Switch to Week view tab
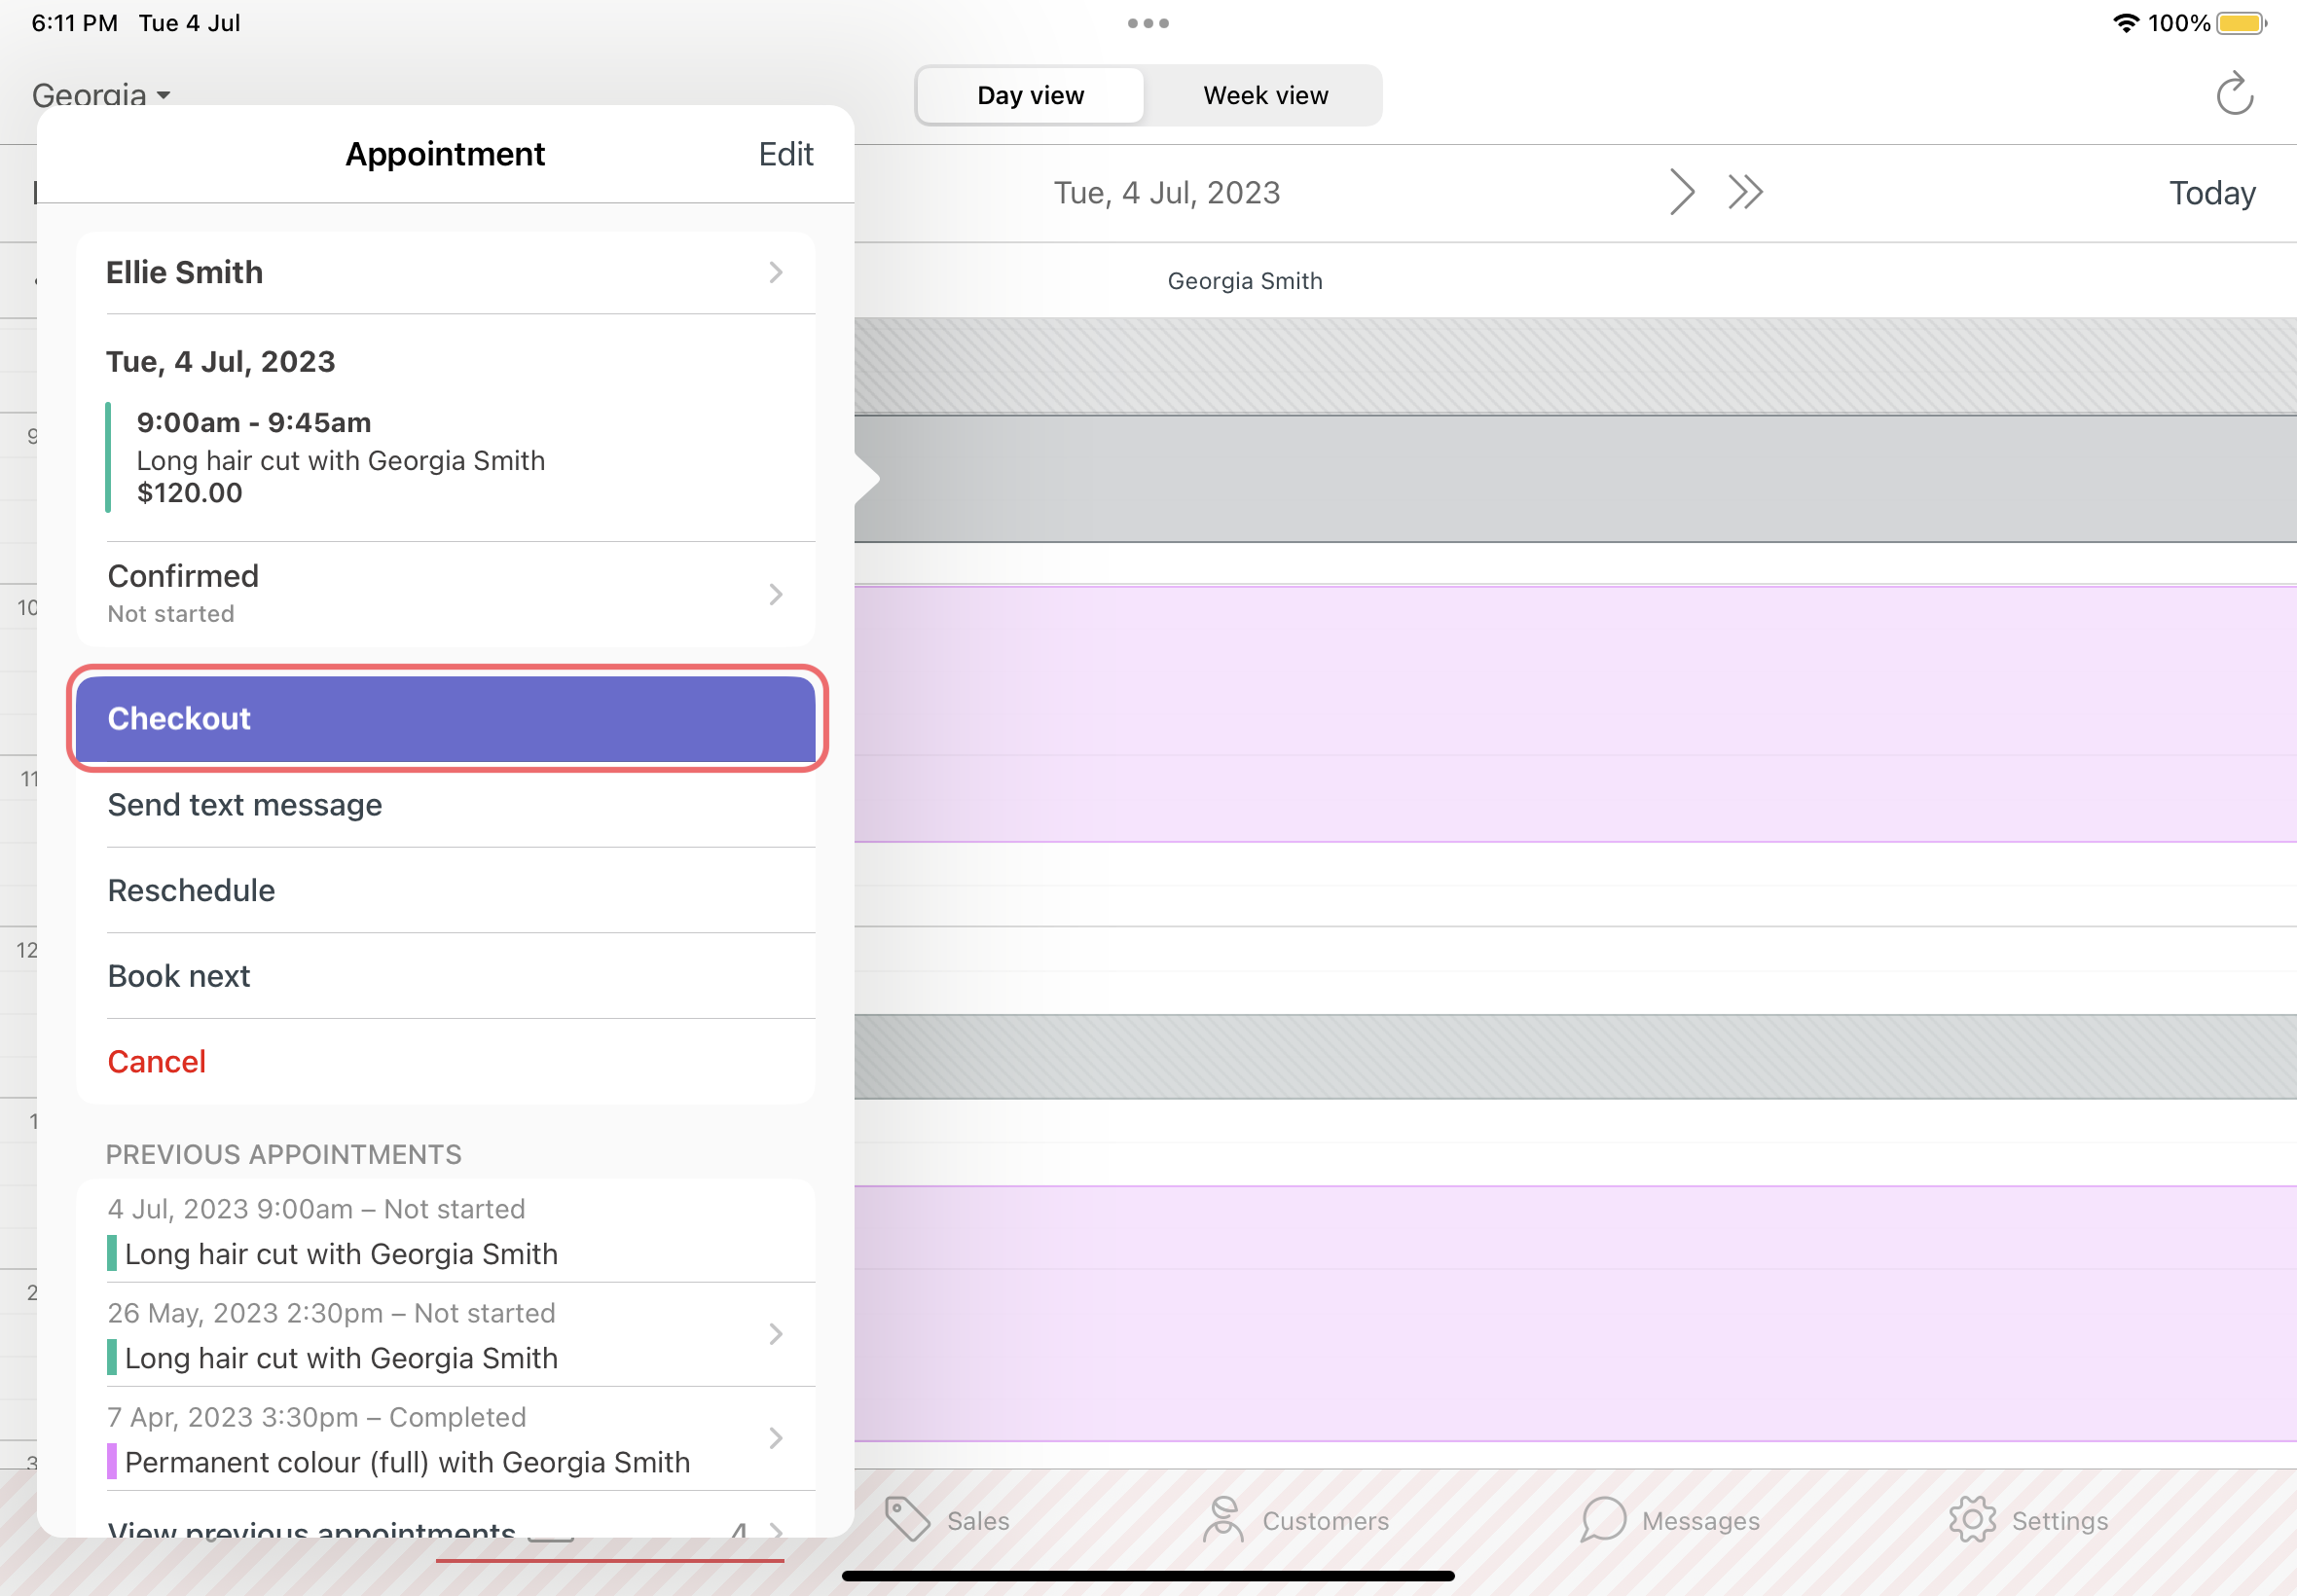This screenshot has height=1596, width=2297. 1263,94
